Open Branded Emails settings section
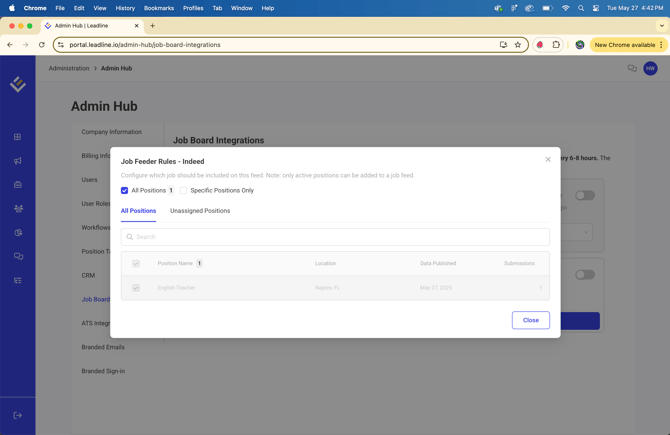 [103, 347]
